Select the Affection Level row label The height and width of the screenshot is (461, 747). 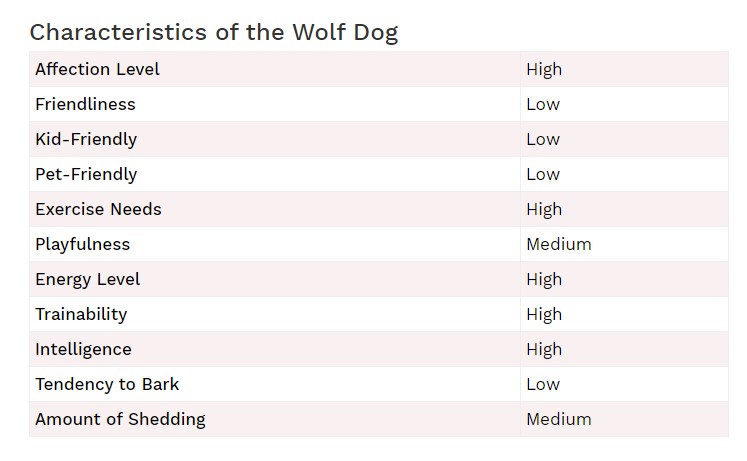pyautogui.click(x=97, y=70)
